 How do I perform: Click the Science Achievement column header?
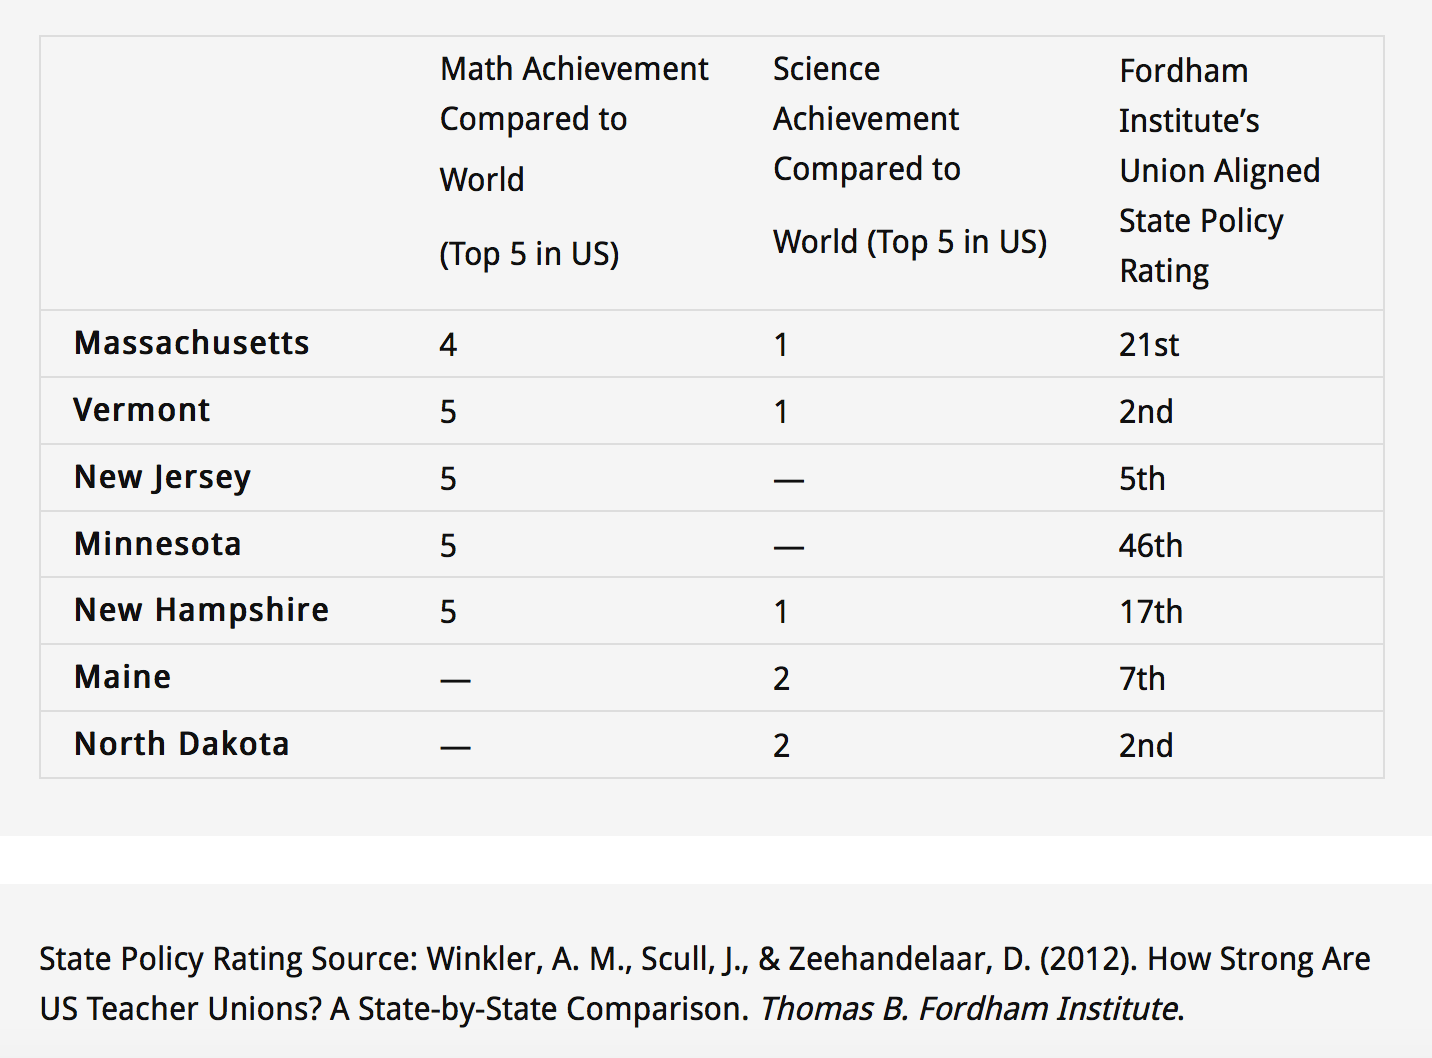point(909,155)
